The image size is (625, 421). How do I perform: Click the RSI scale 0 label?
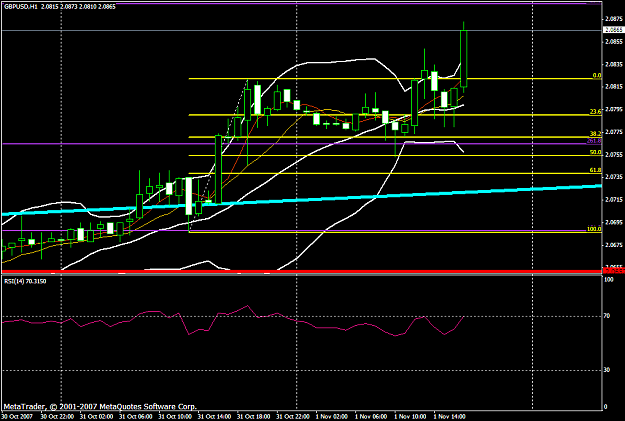[606, 407]
